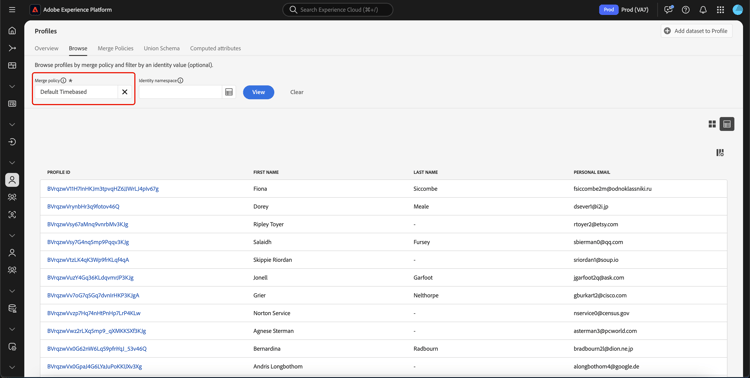Viewport: 750px width, 378px height.
Task: Open the Merge Policies tab
Action: click(x=115, y=48)
